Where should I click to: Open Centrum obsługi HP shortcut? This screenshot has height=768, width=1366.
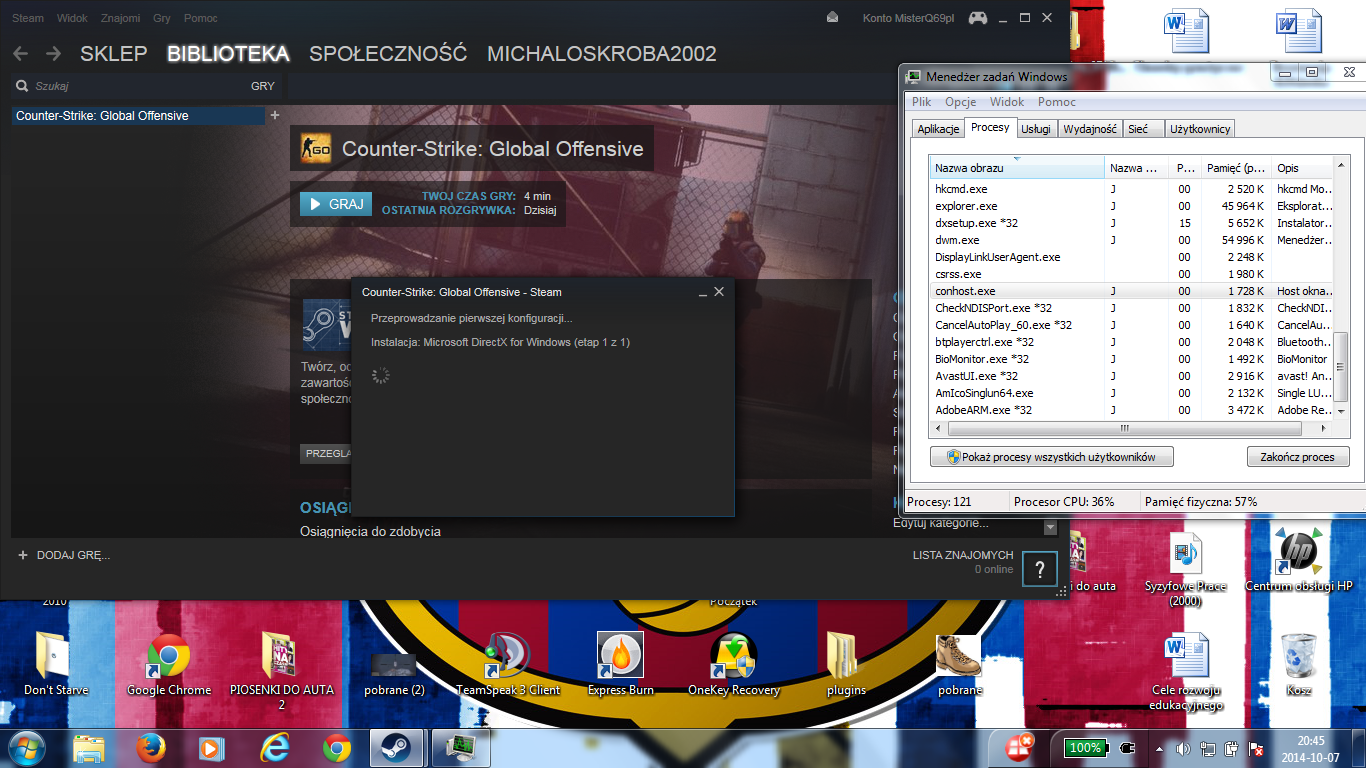pos(1298,560)
